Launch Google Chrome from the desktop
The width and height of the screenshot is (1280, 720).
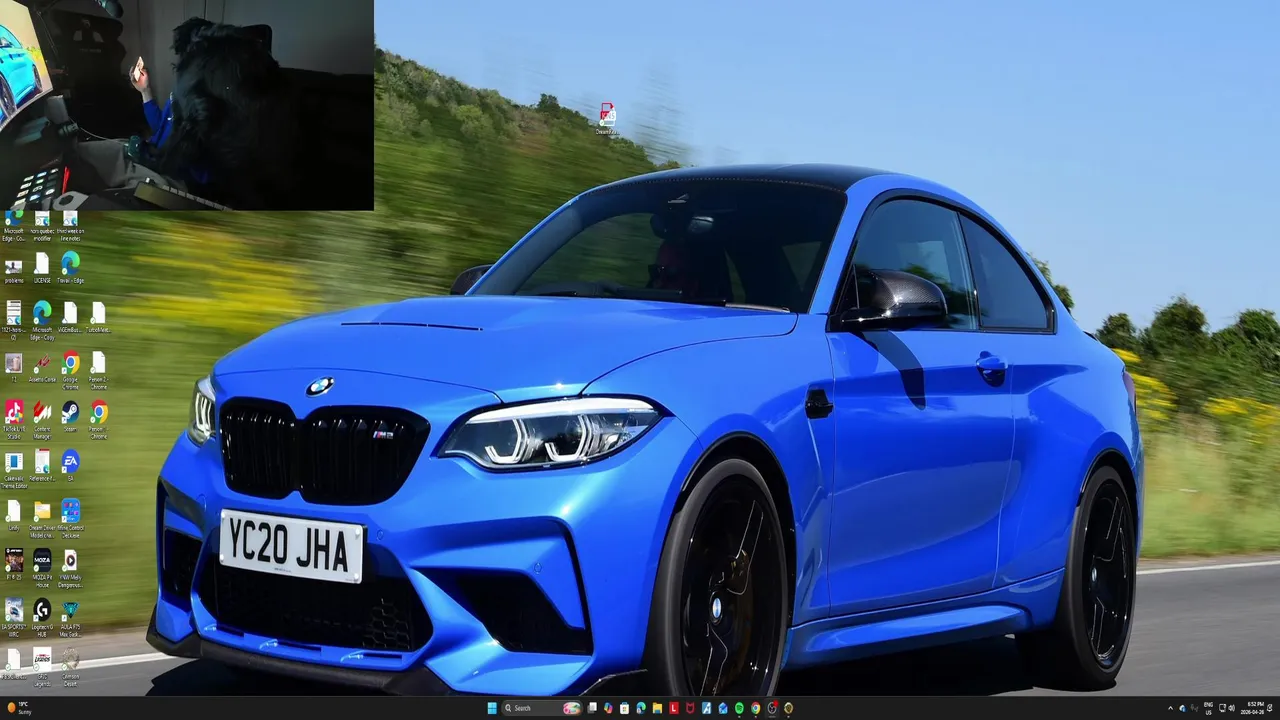[70, 368]
